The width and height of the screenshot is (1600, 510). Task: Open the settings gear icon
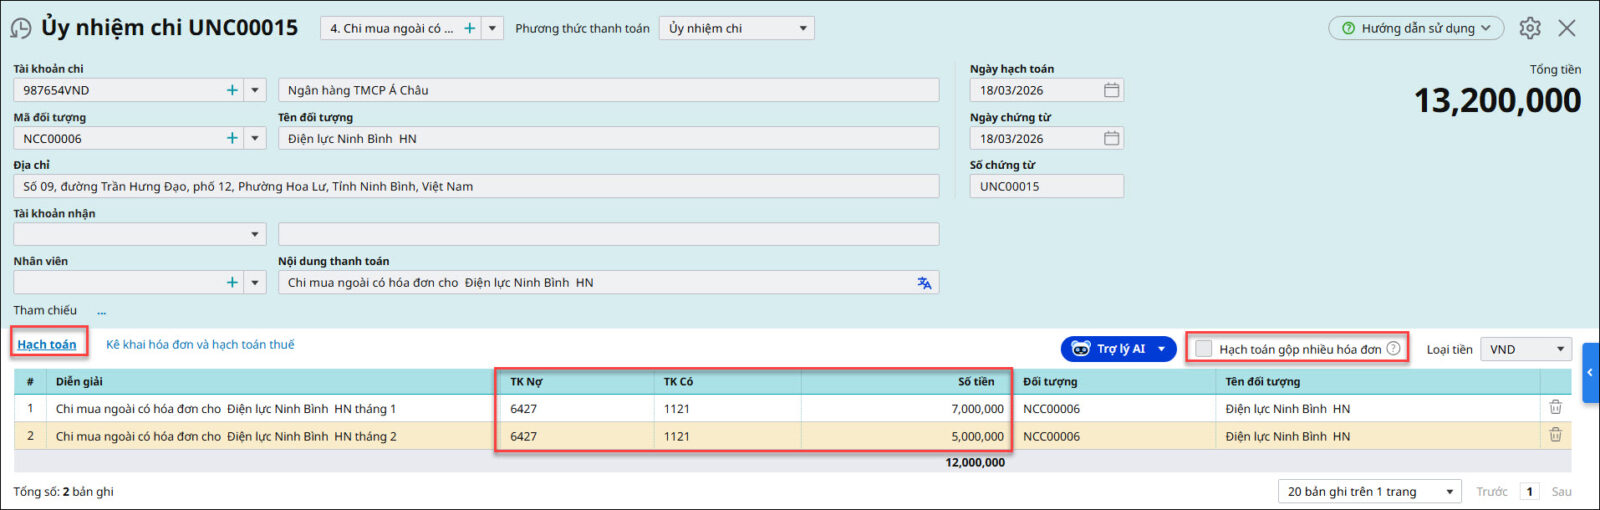pyautogui.click(x=1529, y=28)
